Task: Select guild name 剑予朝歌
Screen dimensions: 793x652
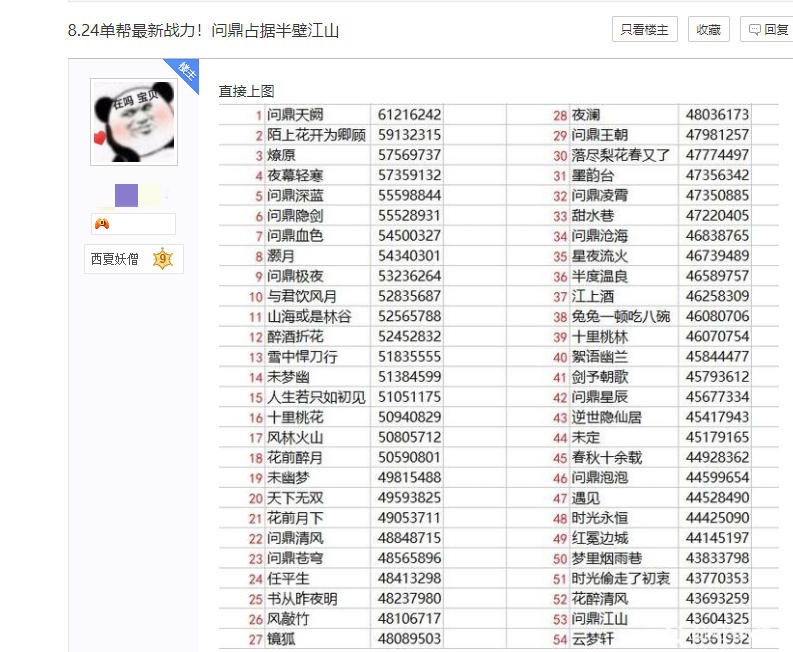Action: tap(600, 377)
